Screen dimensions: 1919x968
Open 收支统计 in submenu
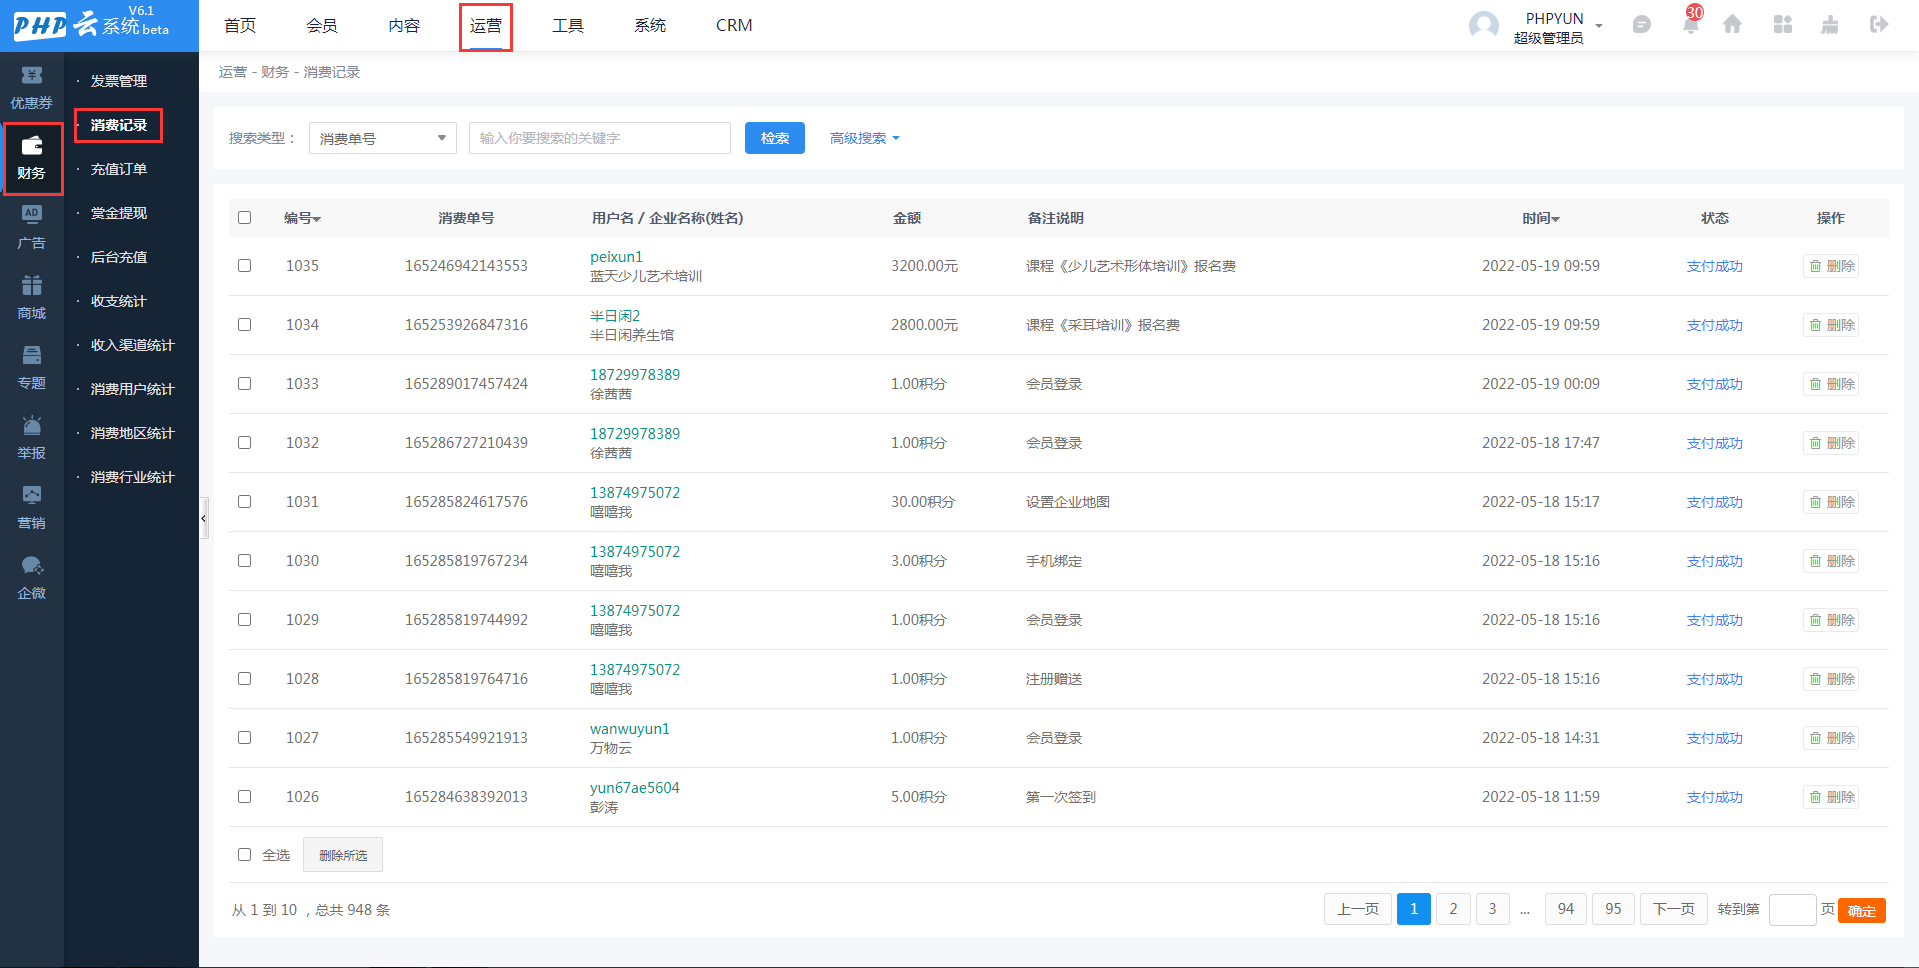coord(119,301)
